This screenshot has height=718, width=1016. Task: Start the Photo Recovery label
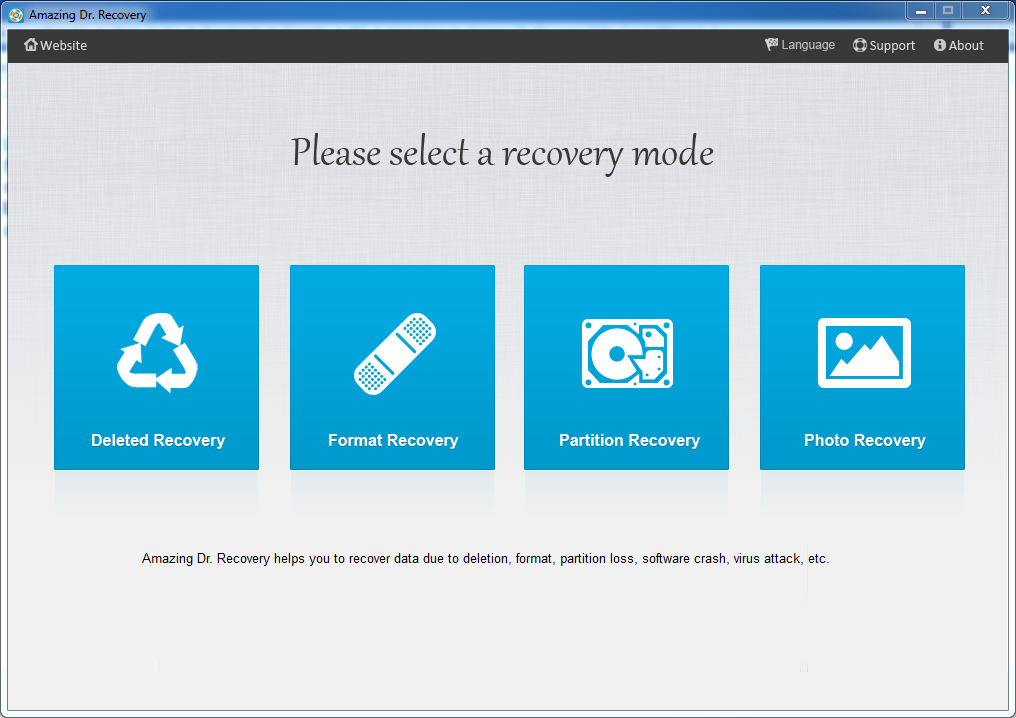864,441
